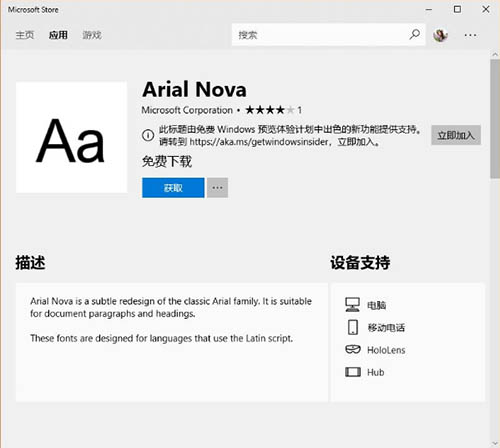Click the Arial Nova Aa thumbnail
The height and width of the screenshot is (448, 500).
coord(71,137)
